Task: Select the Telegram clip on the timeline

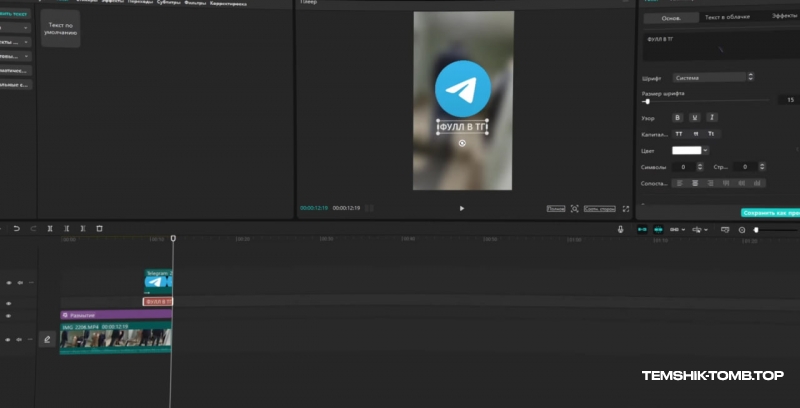Action: pos(159,282)
